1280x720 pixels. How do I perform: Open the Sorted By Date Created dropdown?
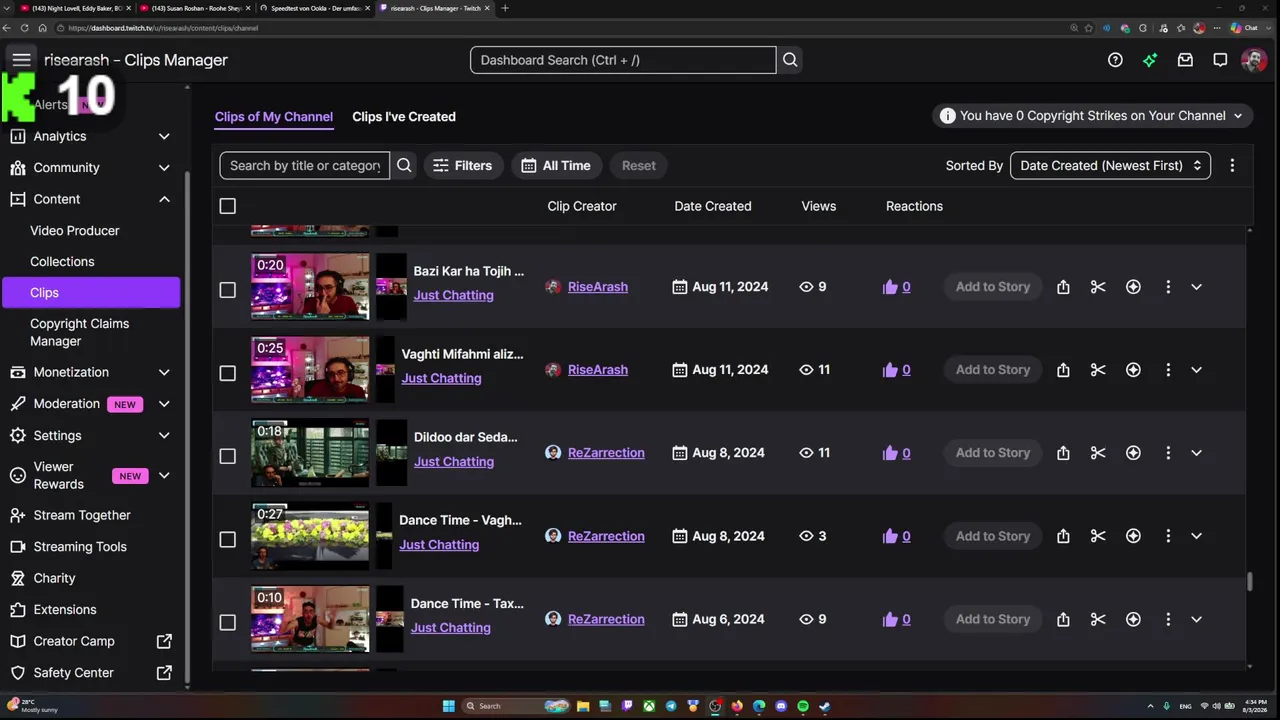pyautogui.click(x=1110, y=166)
